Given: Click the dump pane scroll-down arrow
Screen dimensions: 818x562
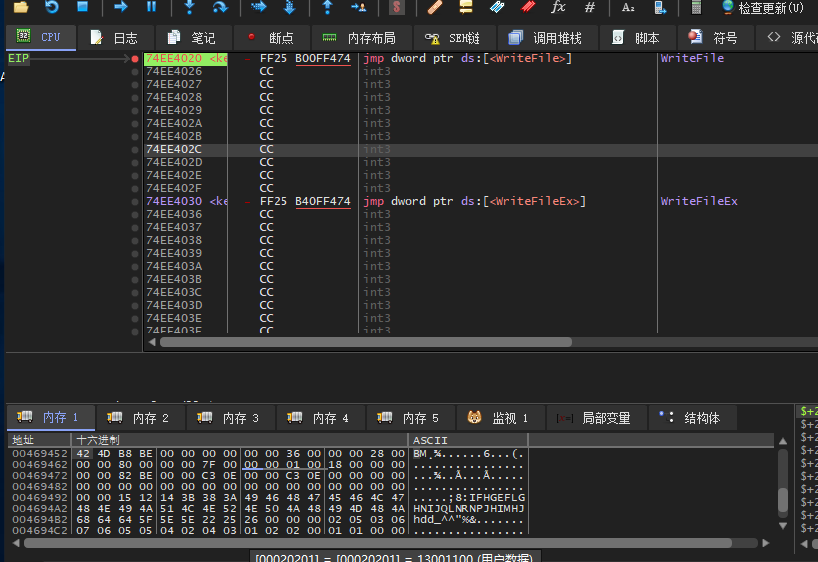Looking at the screenshot, I should click(x=783, y=526).
